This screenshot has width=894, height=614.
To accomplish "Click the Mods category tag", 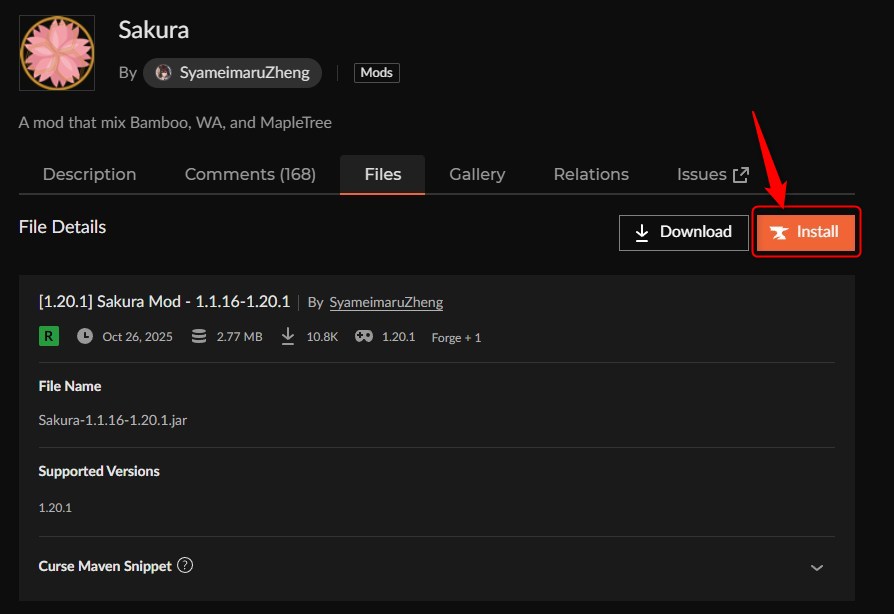I will (x=376, y=73).
